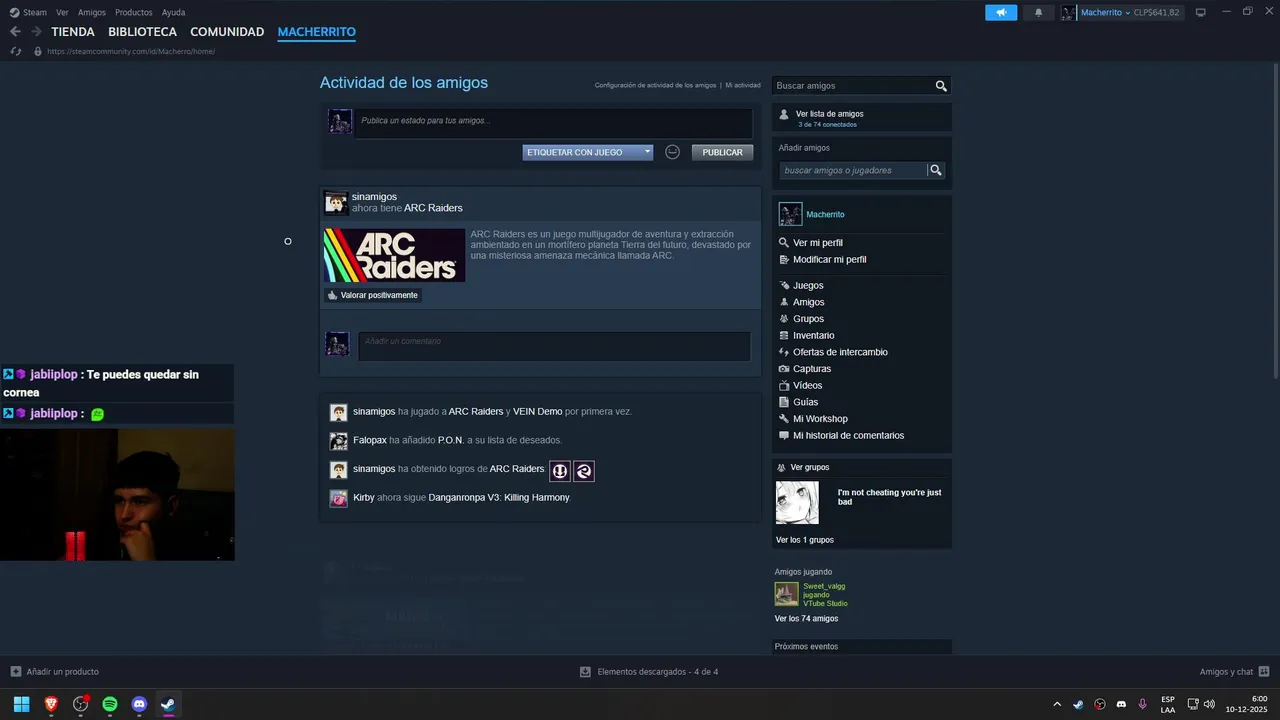Open Mi historial de comentarios link

(848, 436)
